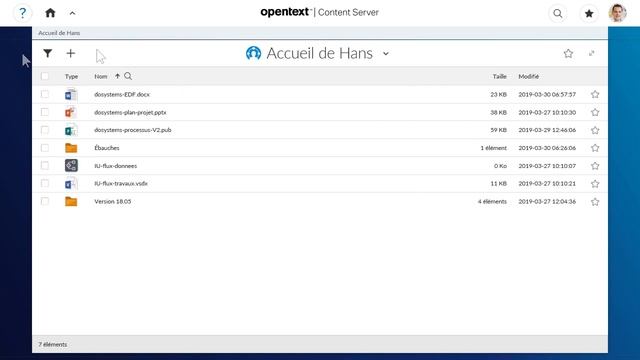Click the Accueil de Hans breadcrumb

pyautogui.click(x=59, y=33)
